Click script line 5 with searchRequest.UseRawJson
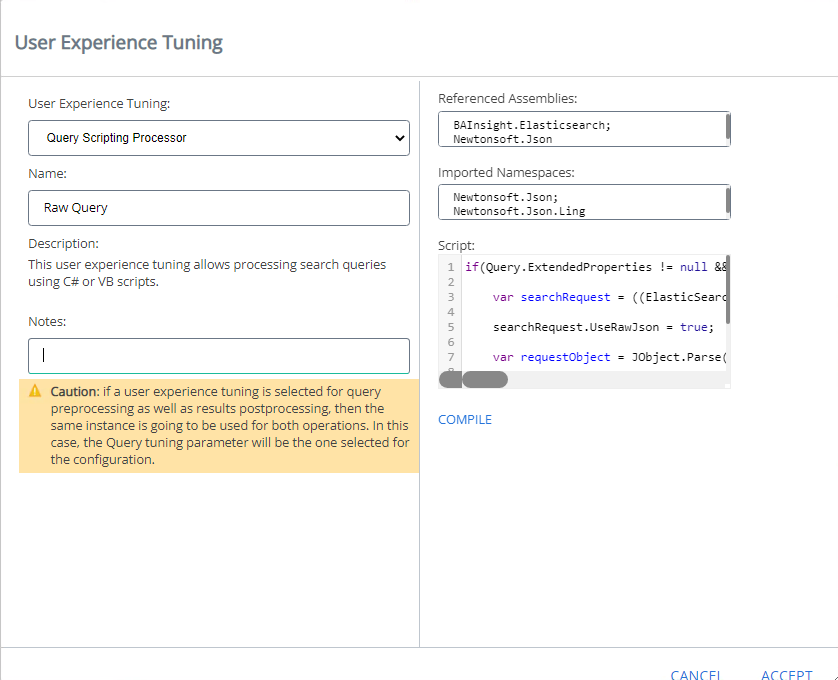This screenshot has height=680, width=838. click(603, 327)
